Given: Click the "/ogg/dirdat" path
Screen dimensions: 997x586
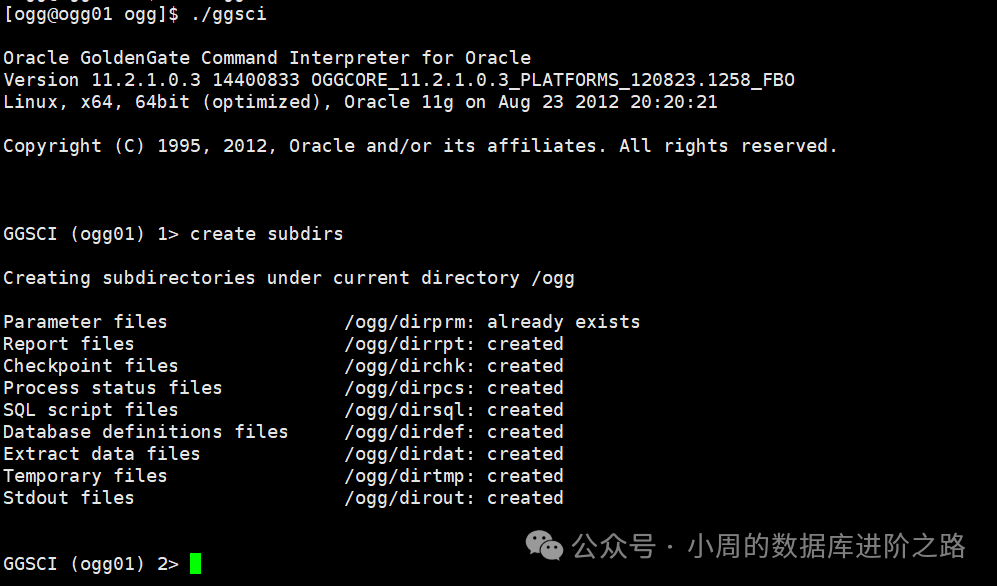Looking at the screenshot, I should coord(410,454).
